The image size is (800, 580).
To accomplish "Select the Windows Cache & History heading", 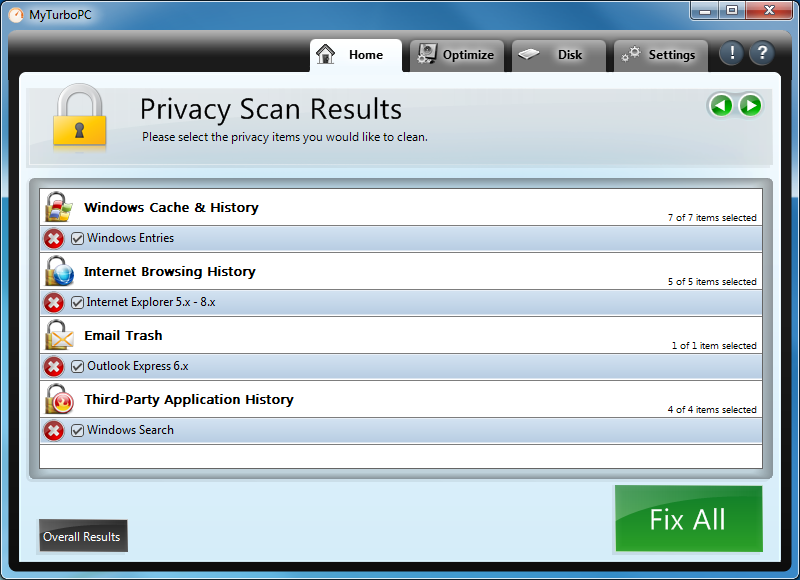I will [171, 208].
